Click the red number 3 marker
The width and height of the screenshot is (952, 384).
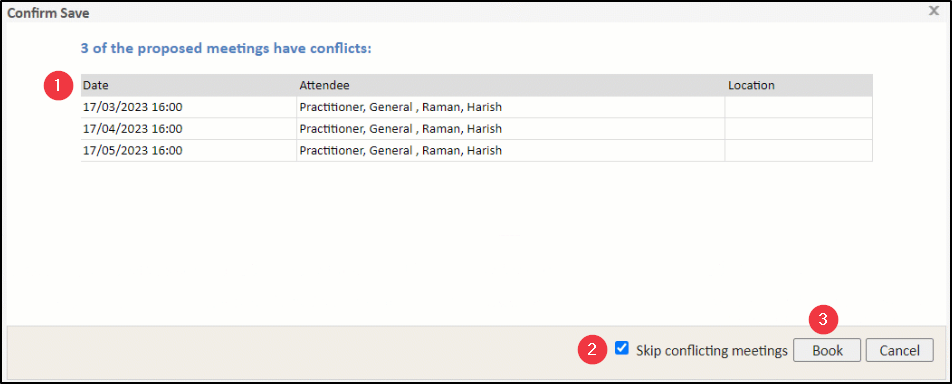pyautogui.click(x=823, y=320)
